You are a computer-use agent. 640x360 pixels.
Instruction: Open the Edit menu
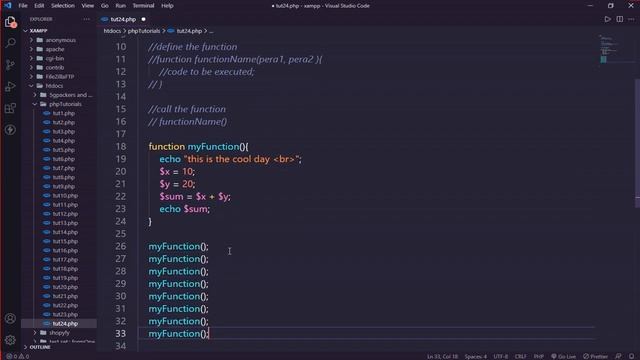(39, 6)
